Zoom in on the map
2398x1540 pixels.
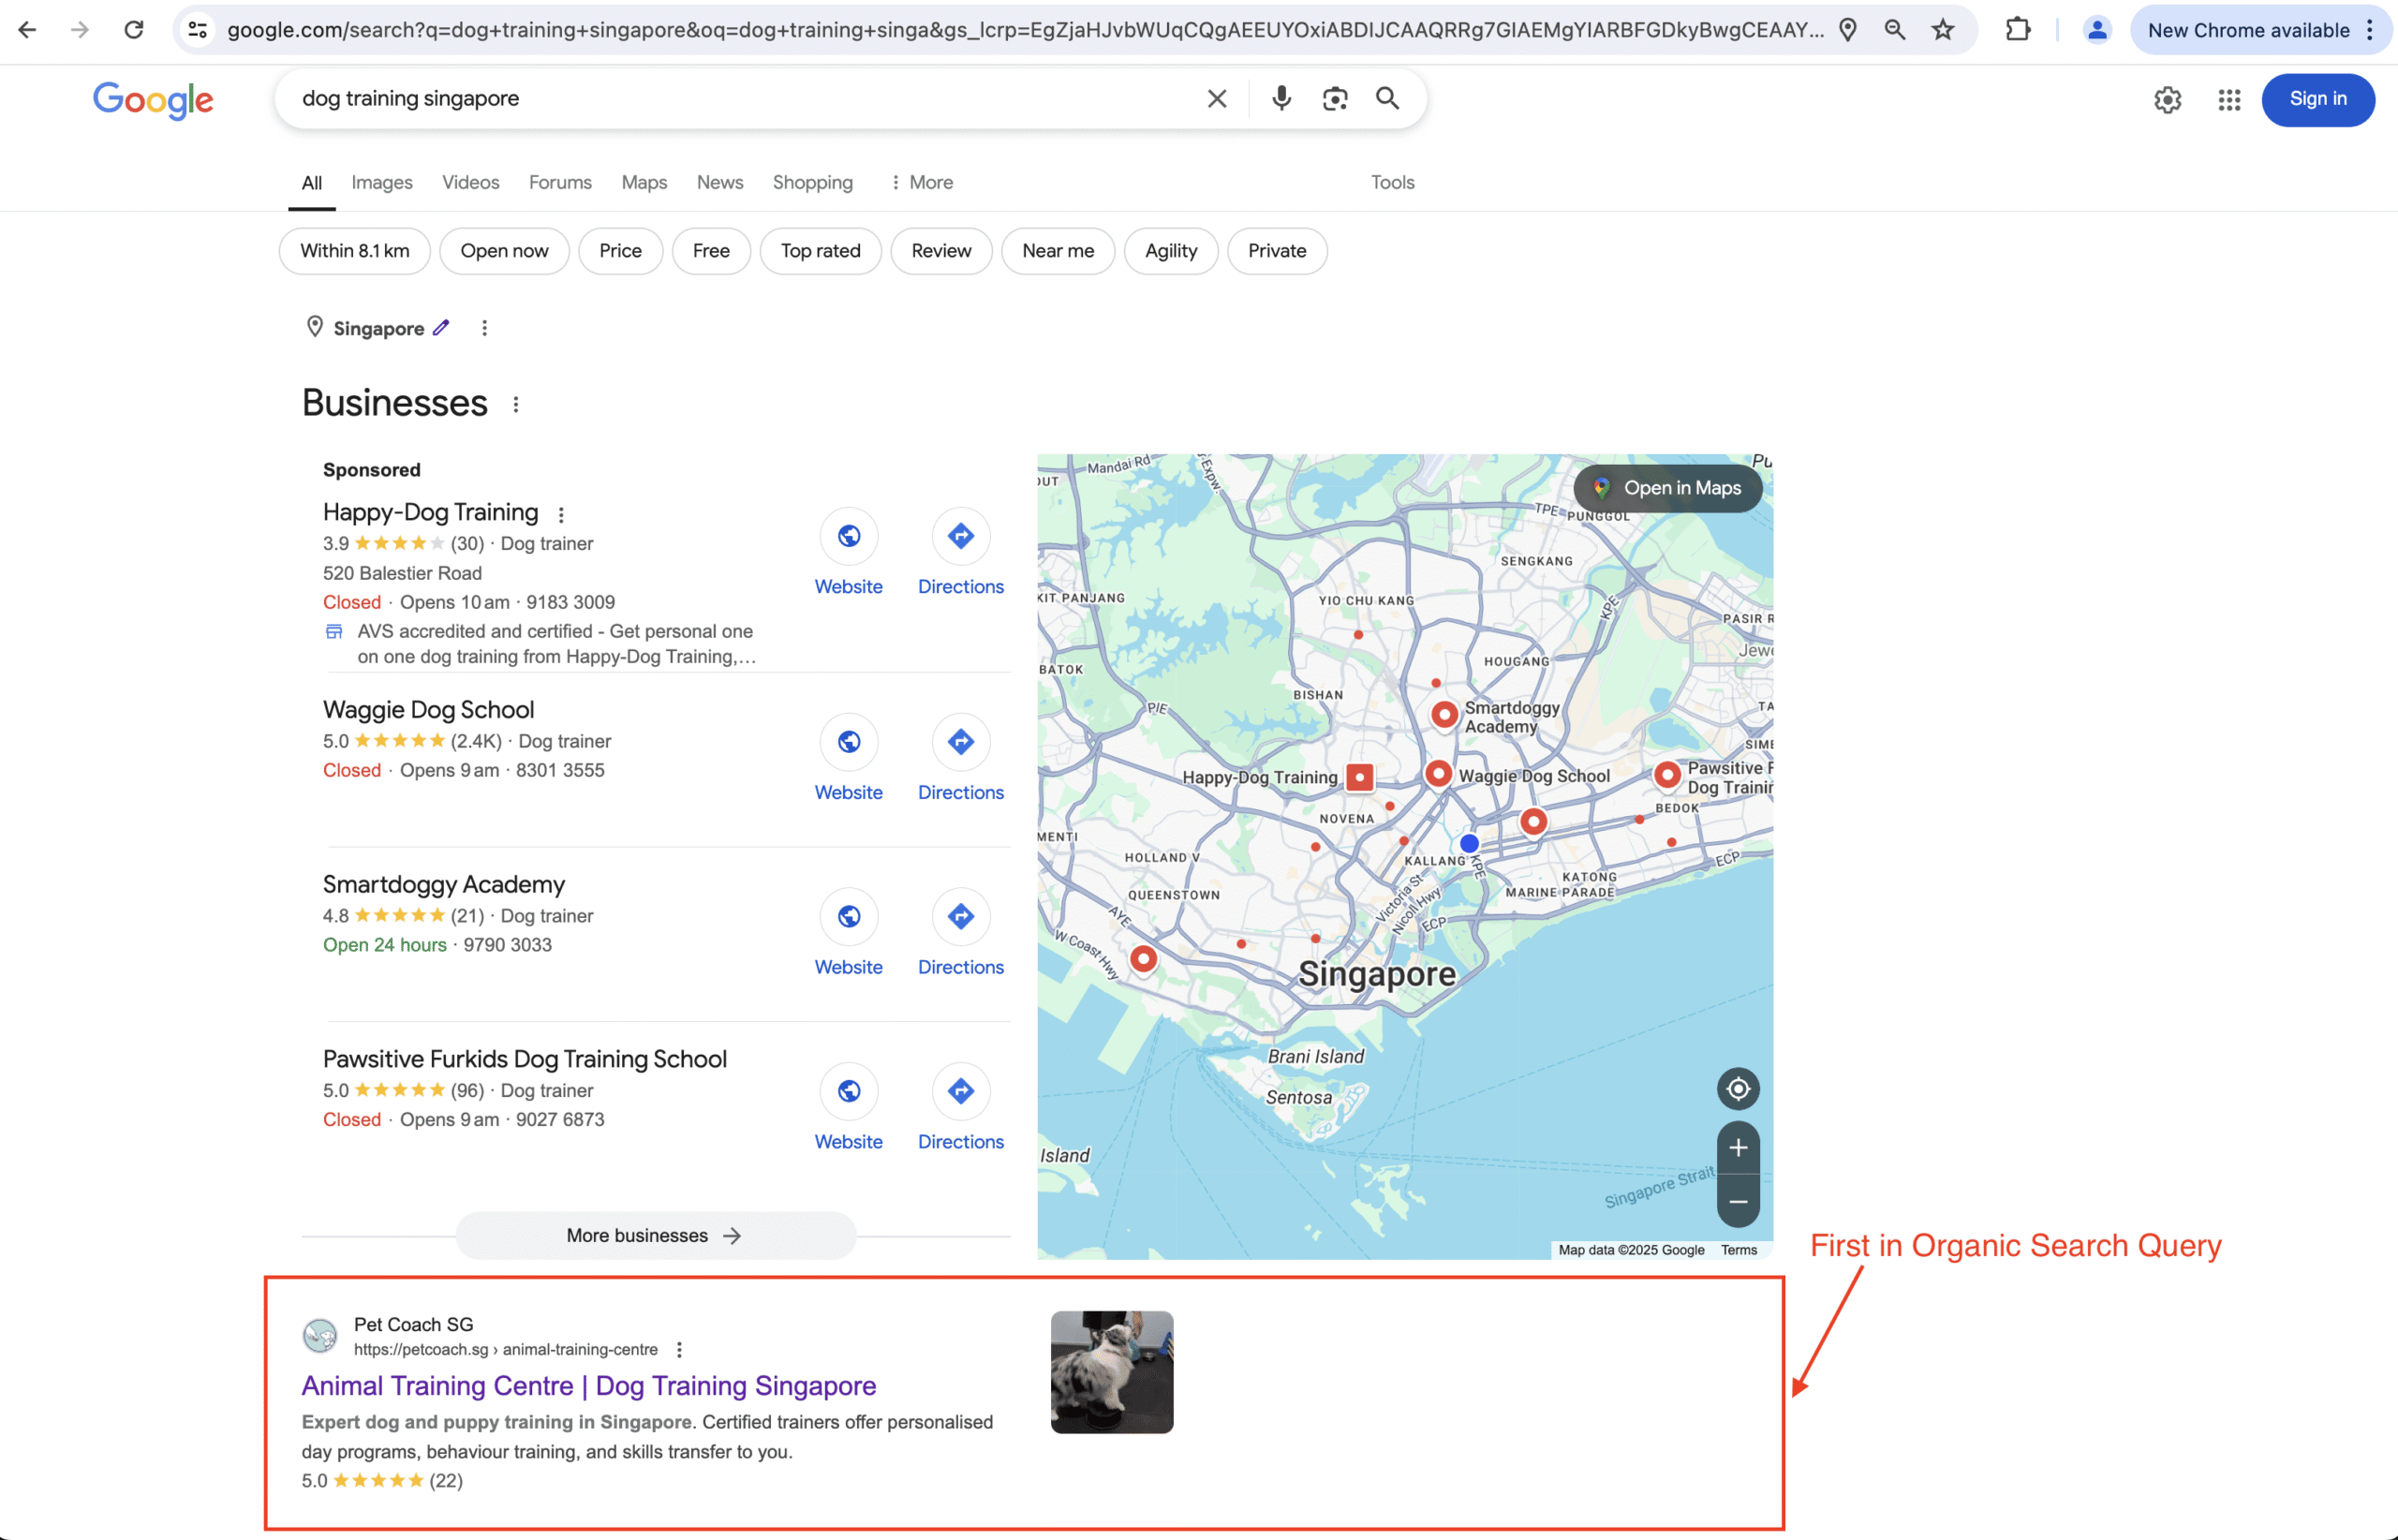[x=1737, y=1147]
